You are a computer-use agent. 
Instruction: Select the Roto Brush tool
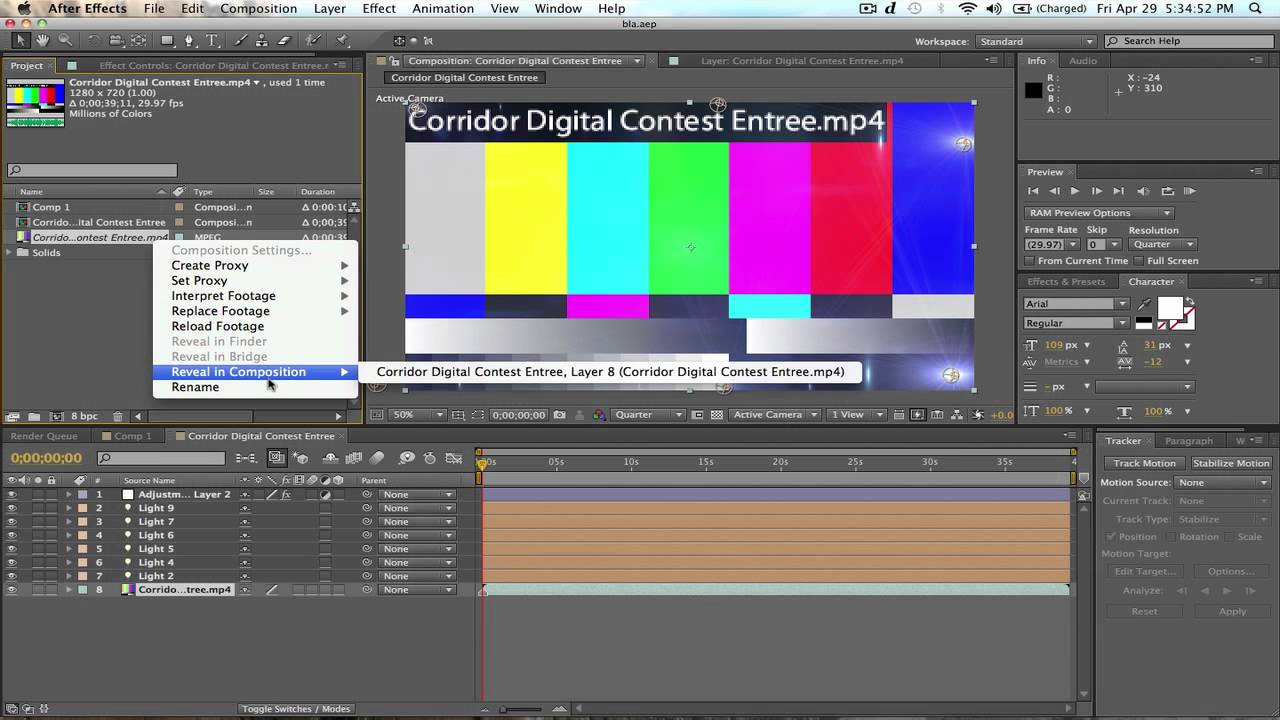click(x=314, y=41)
